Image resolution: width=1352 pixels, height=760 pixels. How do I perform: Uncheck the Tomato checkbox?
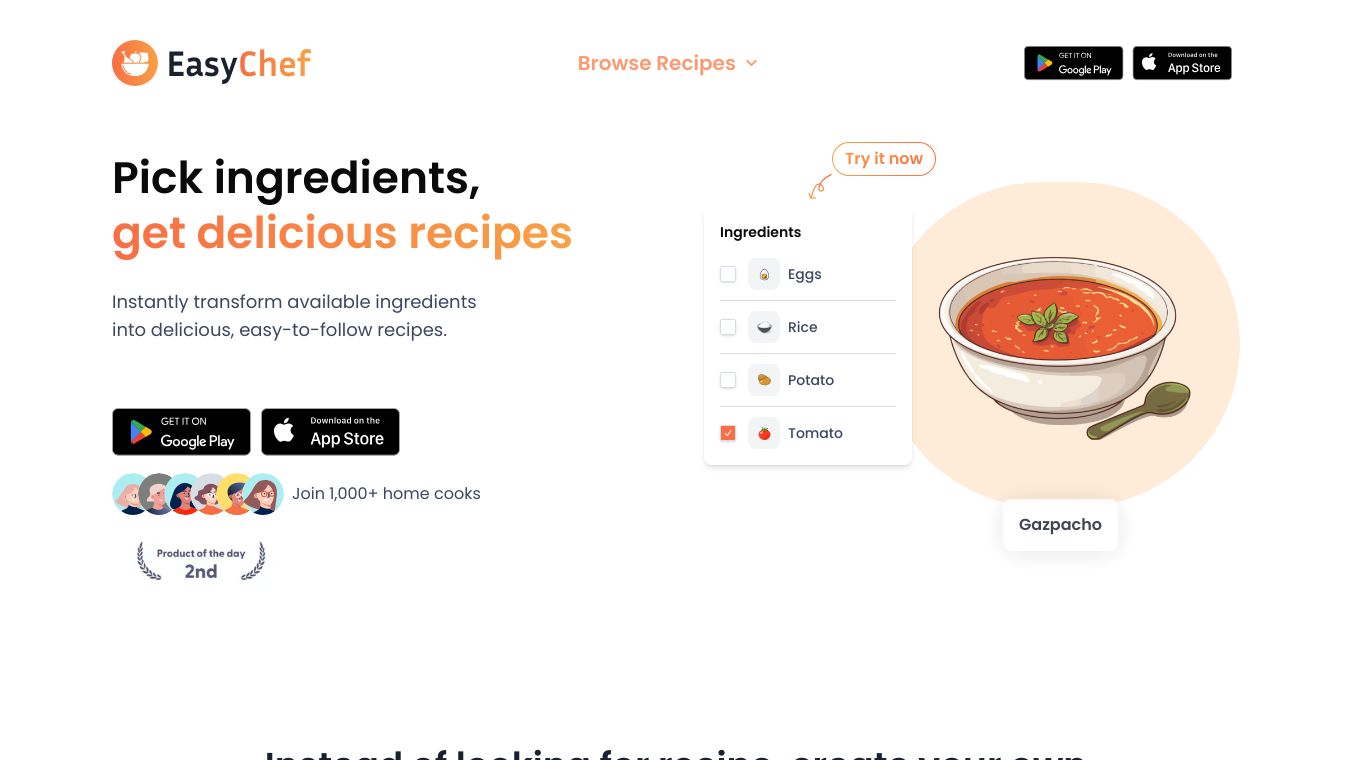728,433
